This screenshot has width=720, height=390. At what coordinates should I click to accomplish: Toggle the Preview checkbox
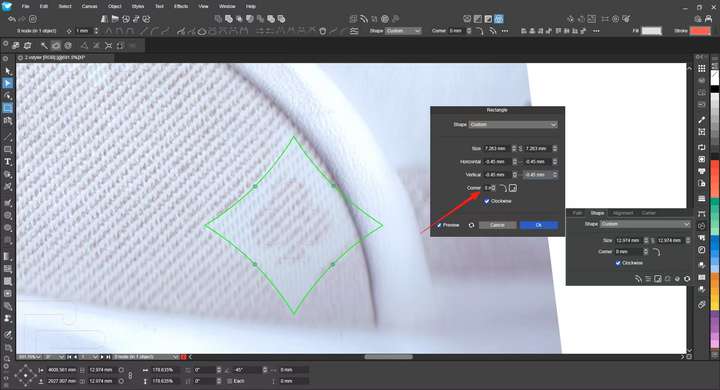tap(439, 225)
